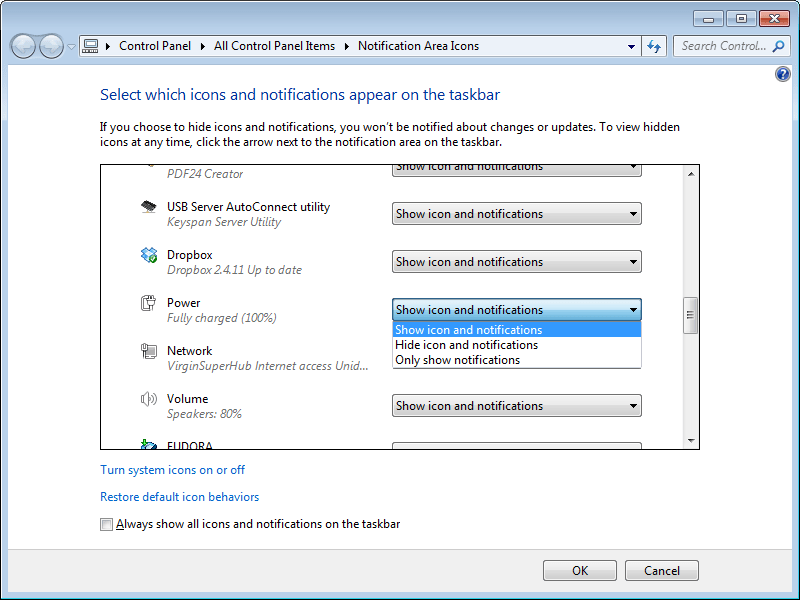Image resolution: width=800 pixels, height=600 pixels.
Task: Go to Control Panel breadcrumb
Action: (x=155, y=46)
